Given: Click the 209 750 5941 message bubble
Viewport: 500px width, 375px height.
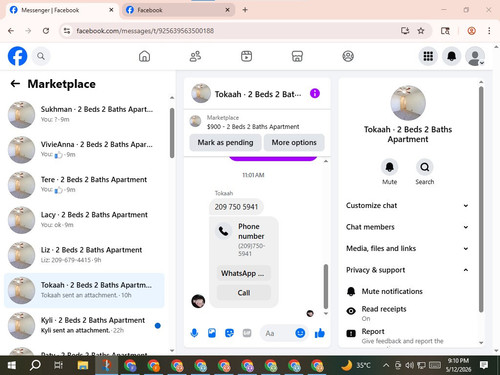Looking at the screenshot, I should [x=236, y=207].
